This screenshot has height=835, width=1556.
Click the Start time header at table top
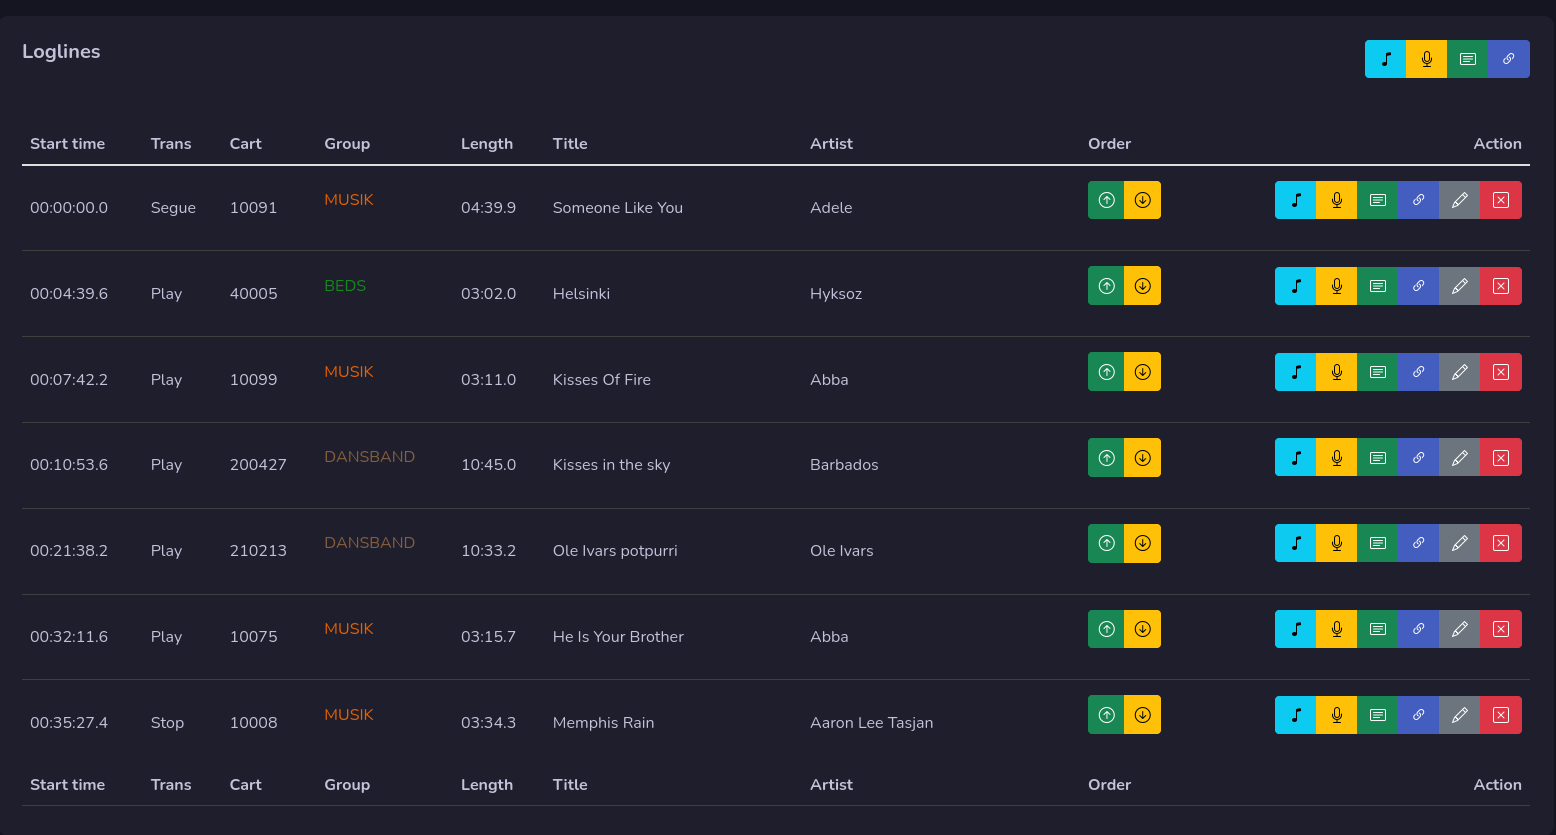pos(67,144)
